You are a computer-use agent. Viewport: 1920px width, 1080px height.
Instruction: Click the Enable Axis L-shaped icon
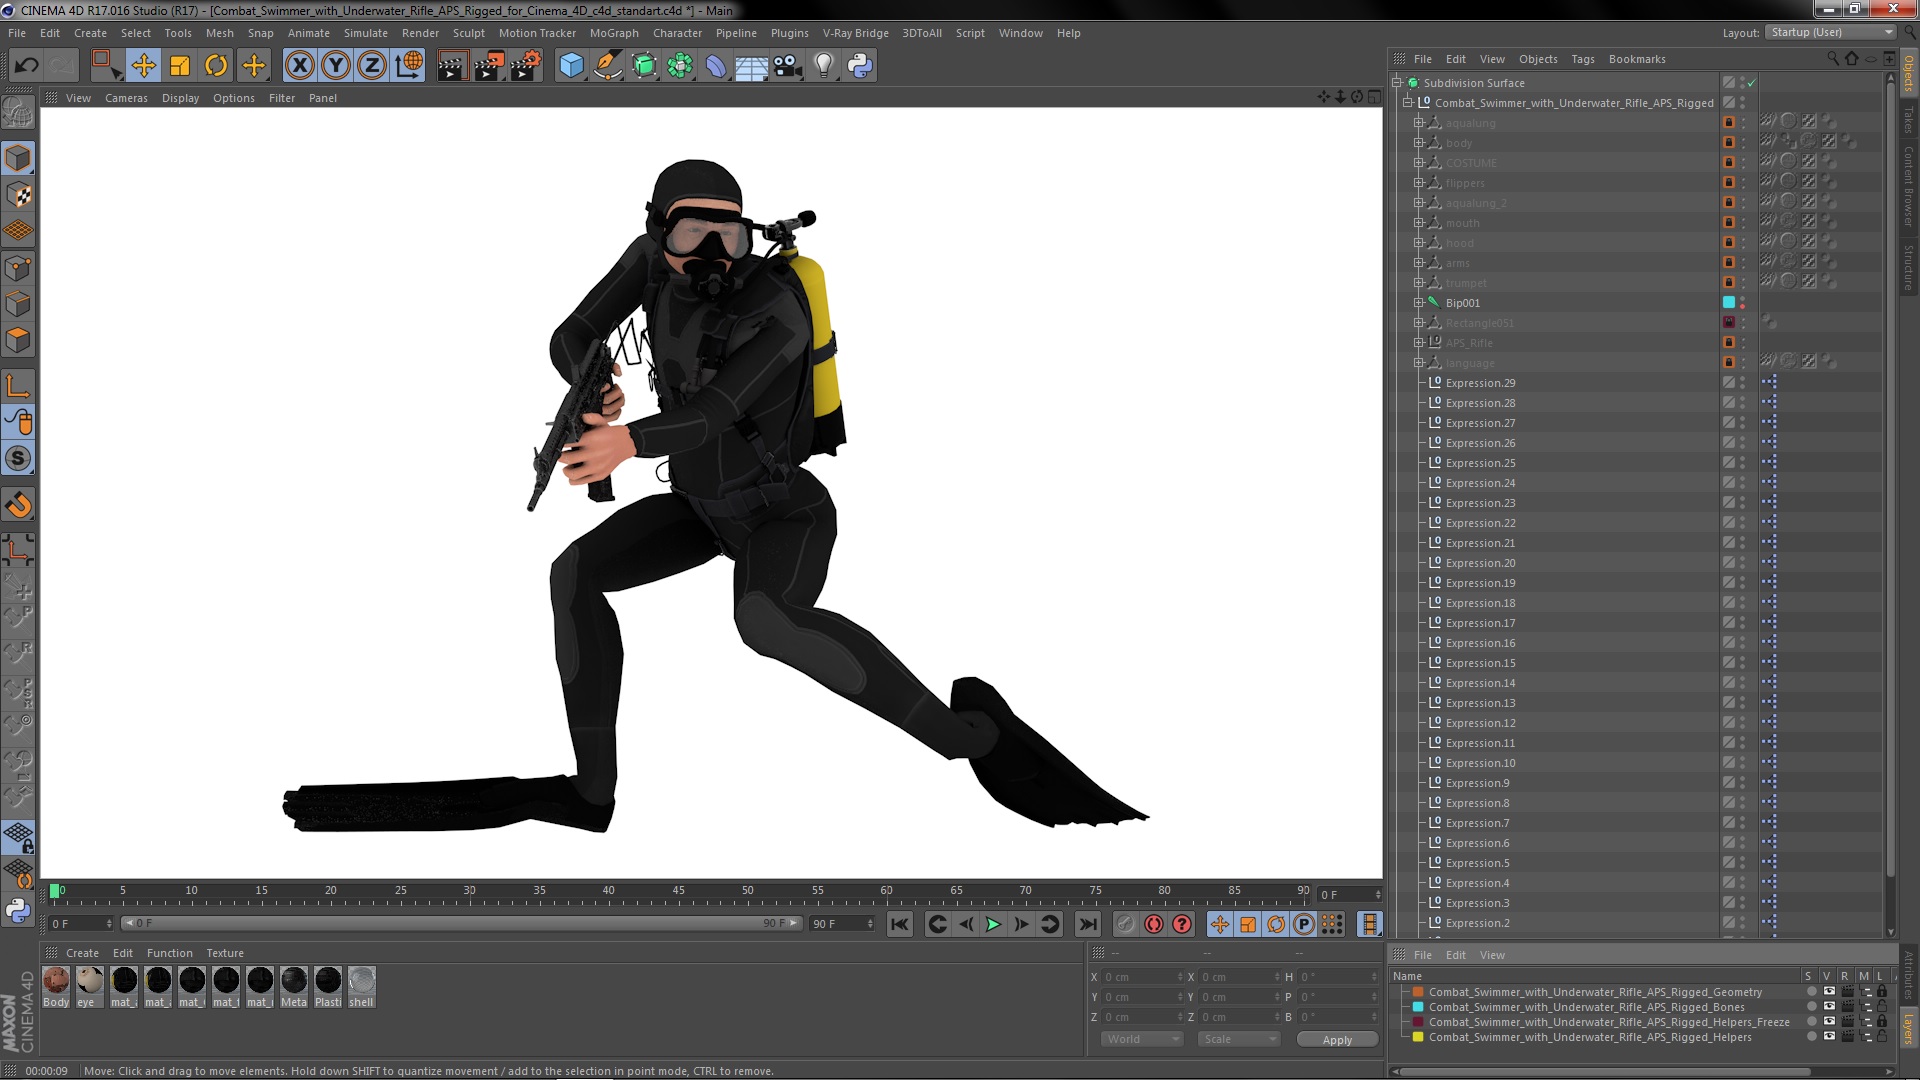(x=18, y=386)
